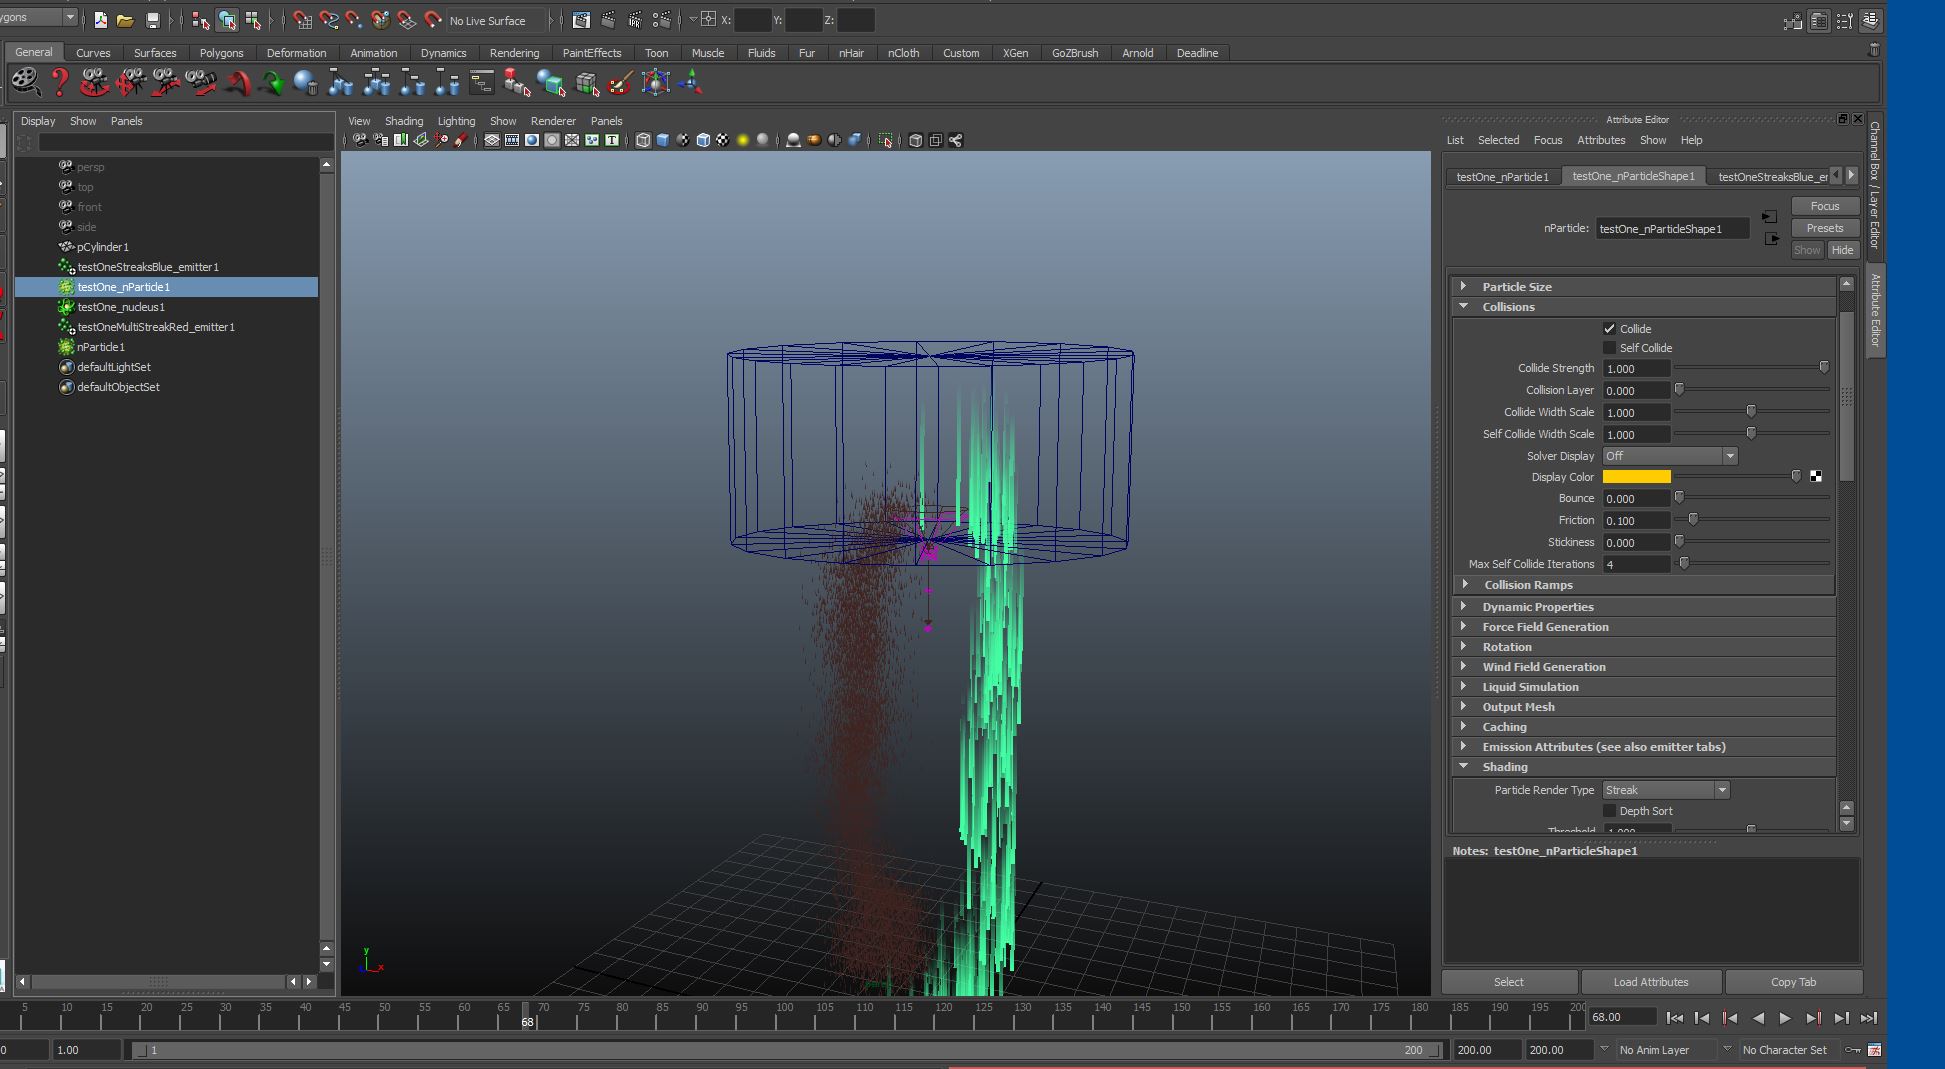This screenshot has width=1945, height=1069.
Task: Click the Load Attributes button
Action: 1650,982
